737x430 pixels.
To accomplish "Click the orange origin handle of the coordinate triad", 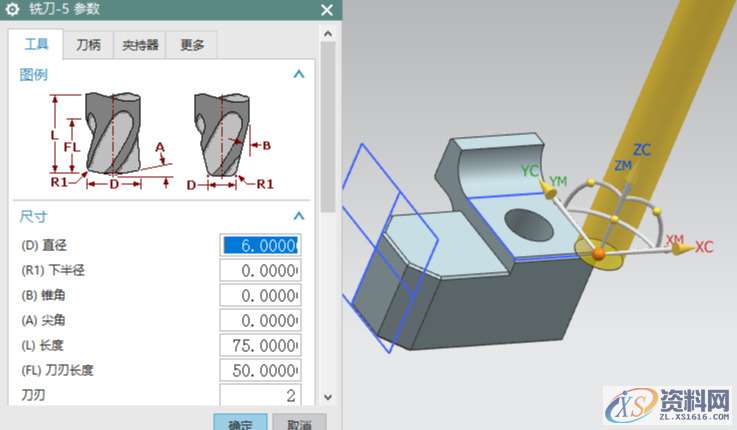I will click(x=598, y=256).
